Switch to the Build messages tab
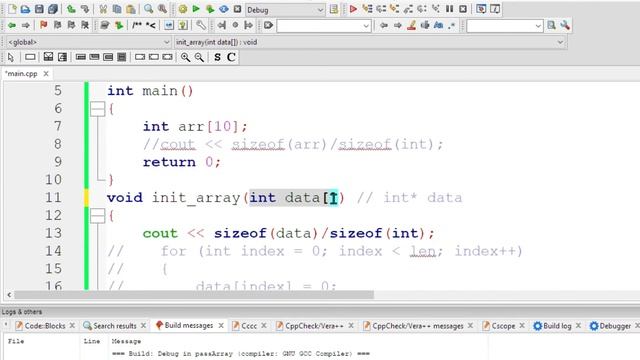Viewport: 640px width, 360px height. tap(189, 325)
